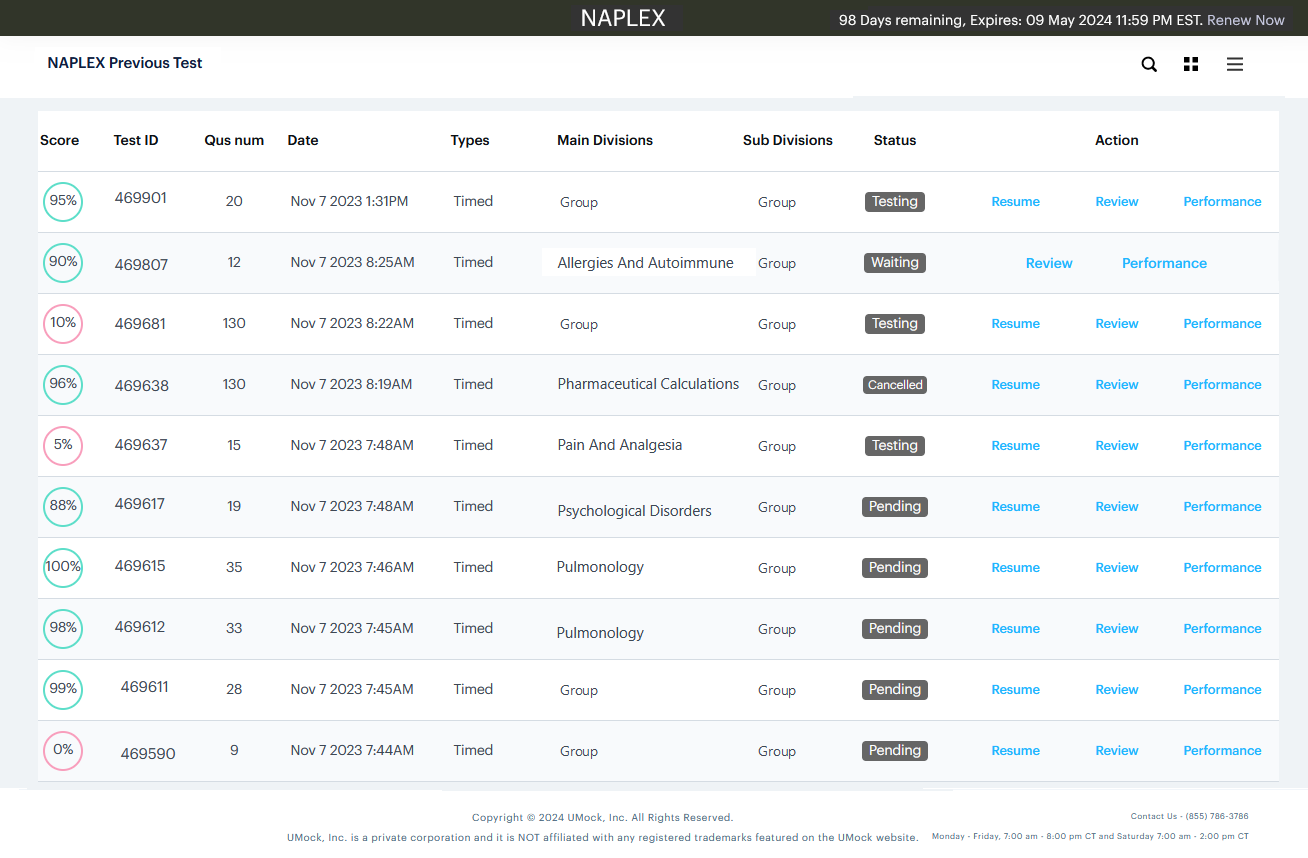Viewport: 1308px width, 858px height.
Task: Resume test 469637
Action: 1016,446
